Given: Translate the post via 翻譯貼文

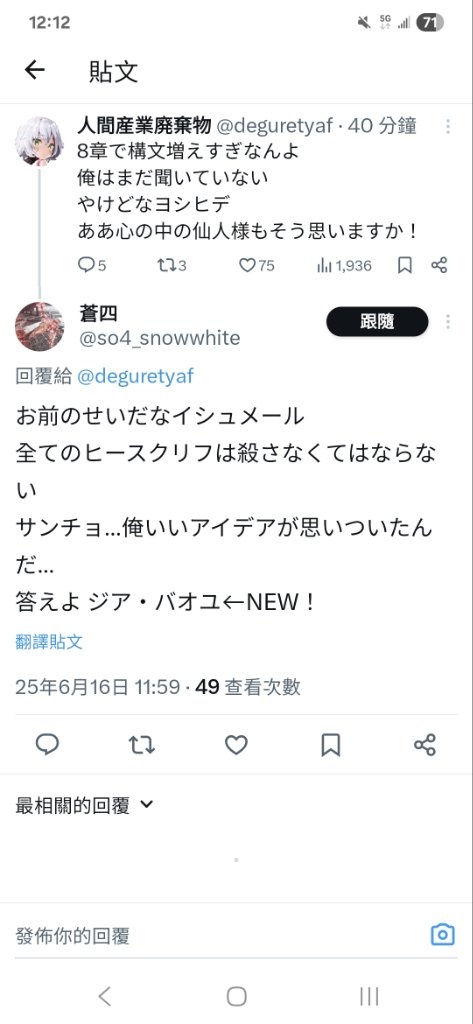Looking at the screenshot, I should click(49, 641).
